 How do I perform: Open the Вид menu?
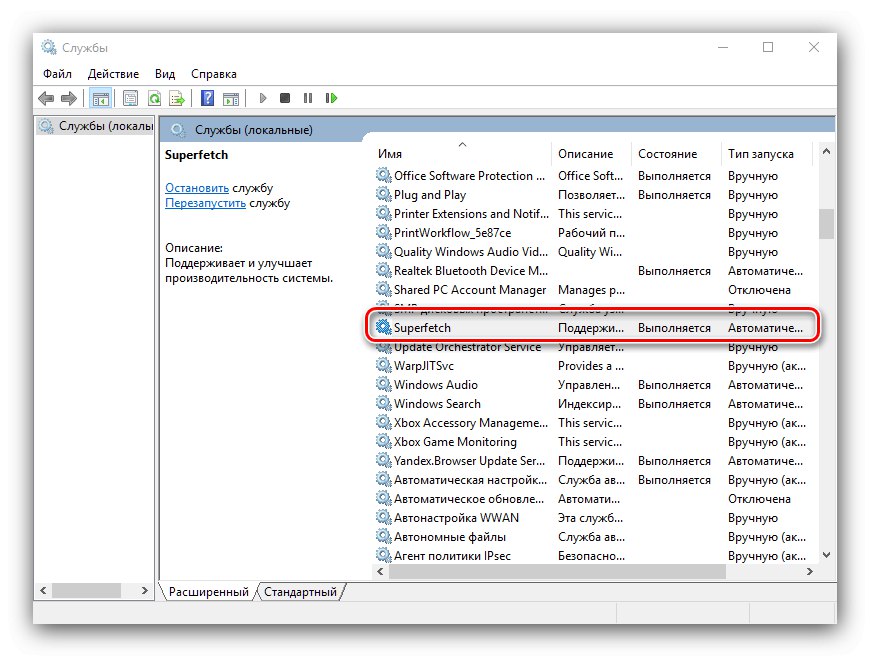(x=165, y=74)
